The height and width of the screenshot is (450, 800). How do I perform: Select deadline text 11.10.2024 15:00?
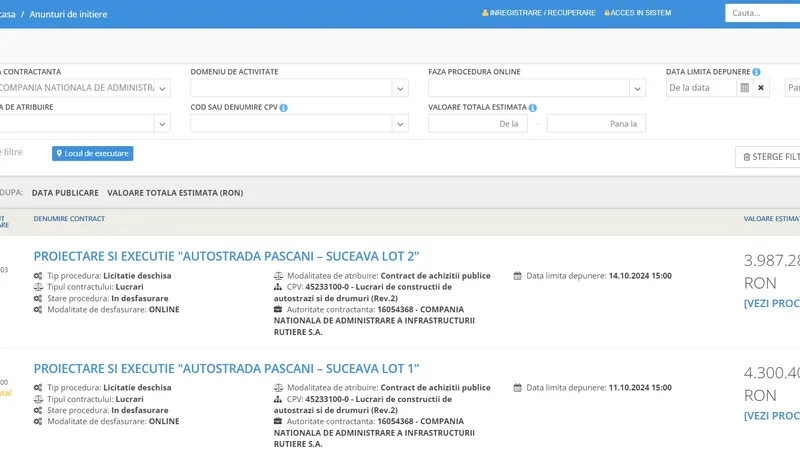(640, 388)
